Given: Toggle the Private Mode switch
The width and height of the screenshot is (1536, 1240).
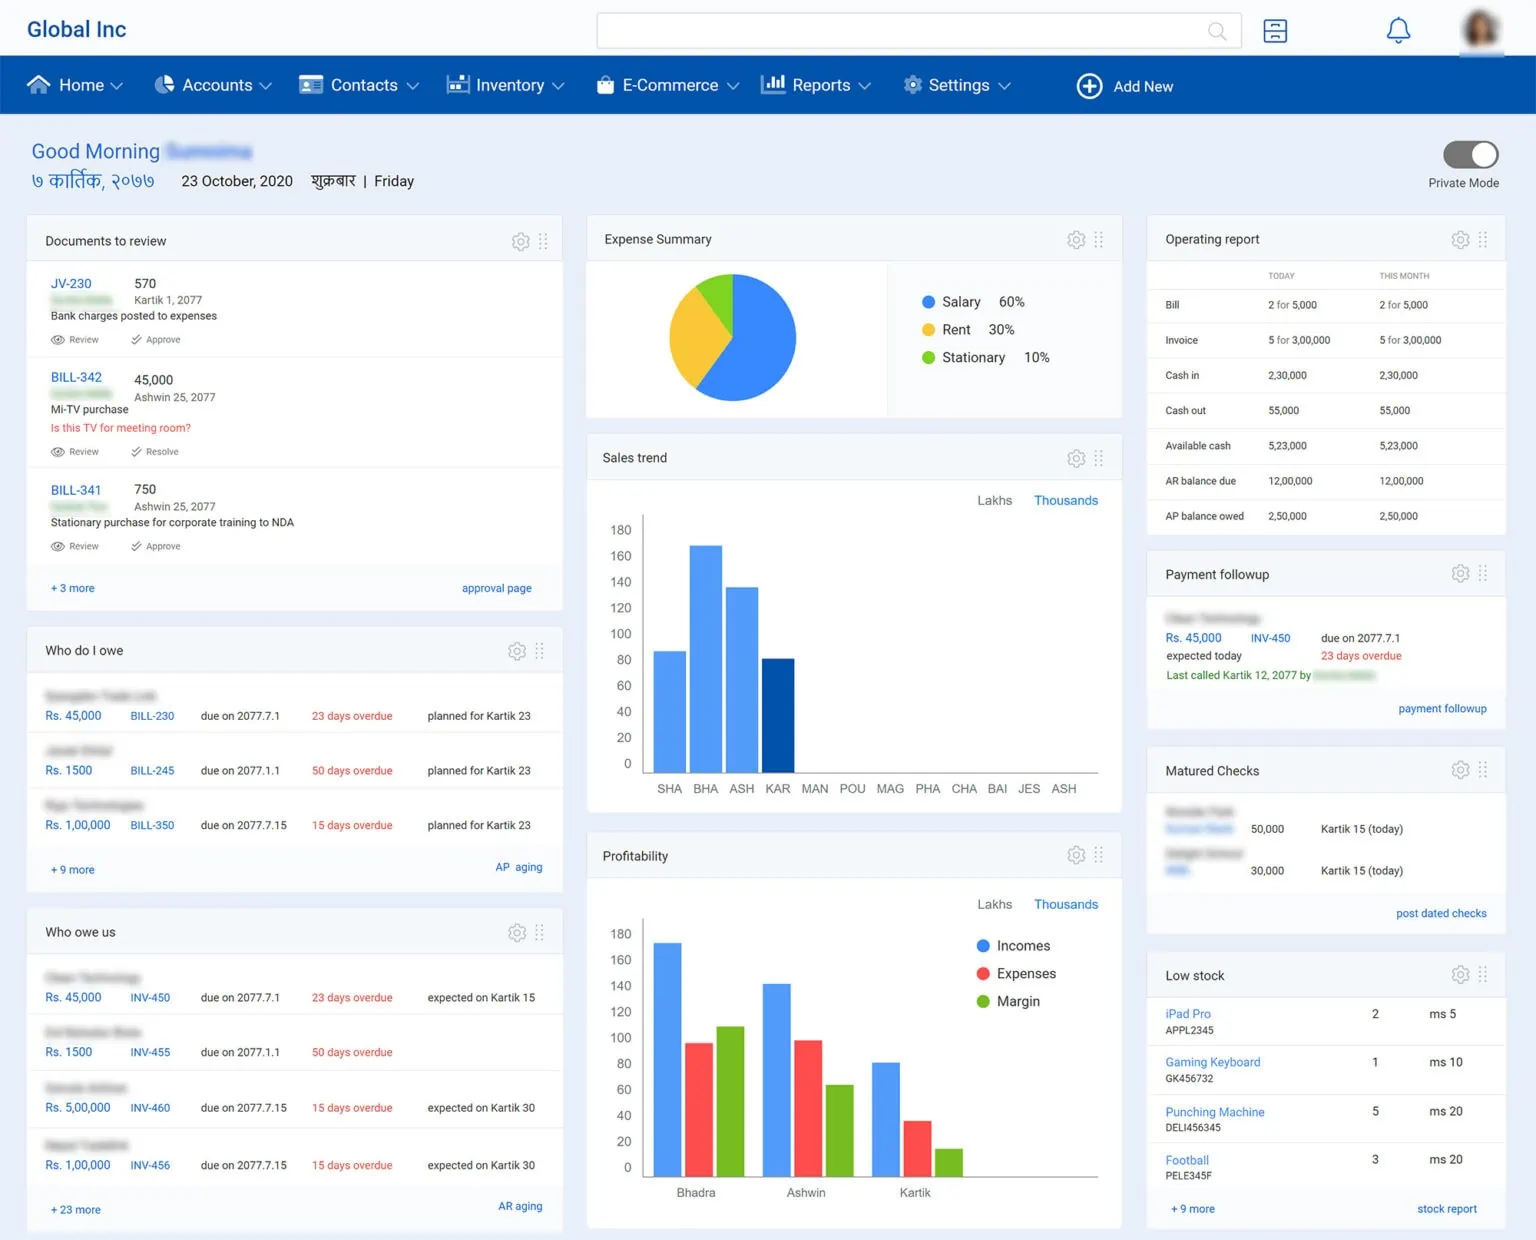Looking at the screenshot, I should click(1470, 155).
